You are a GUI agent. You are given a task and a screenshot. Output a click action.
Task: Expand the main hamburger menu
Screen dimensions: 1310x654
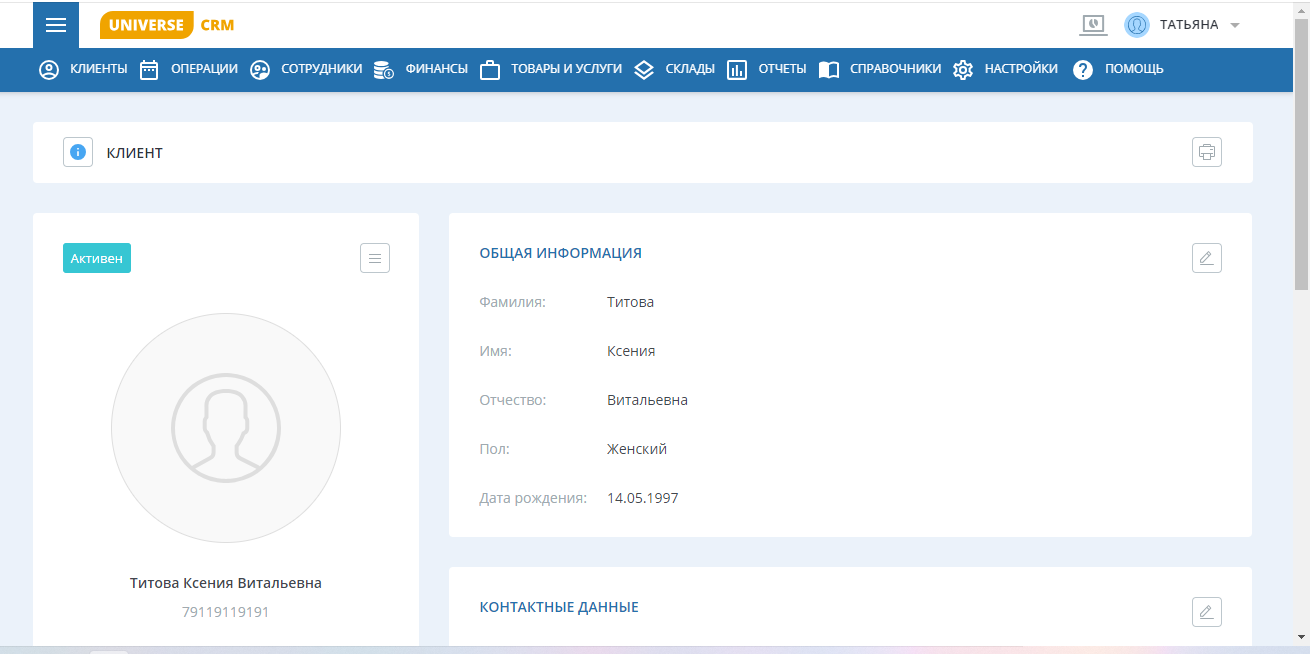tap(55, 25)
